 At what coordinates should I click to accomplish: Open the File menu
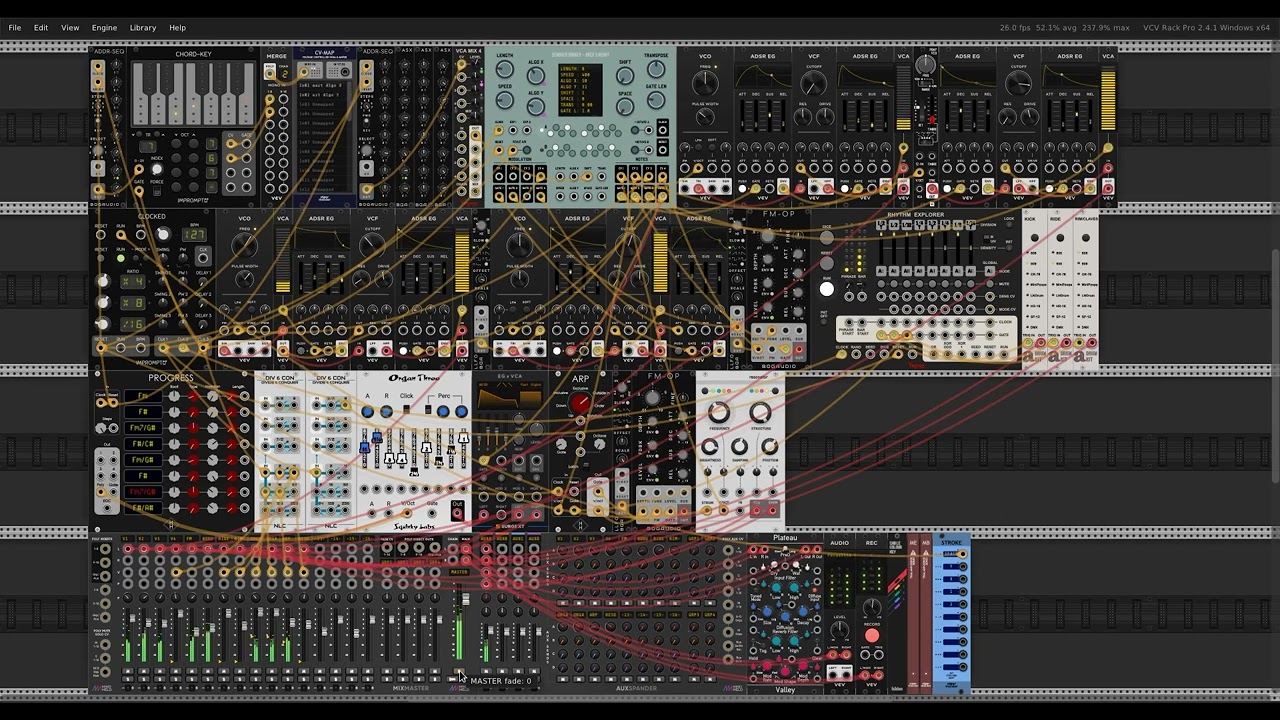[15, 27]
